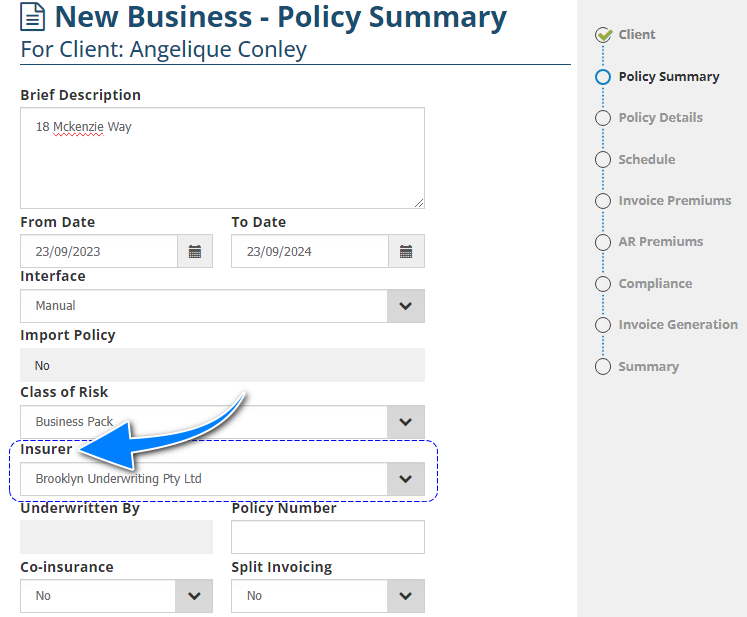Expand the Interface dropdown
This screenshot has width=747, height=617.
point(405,306)
